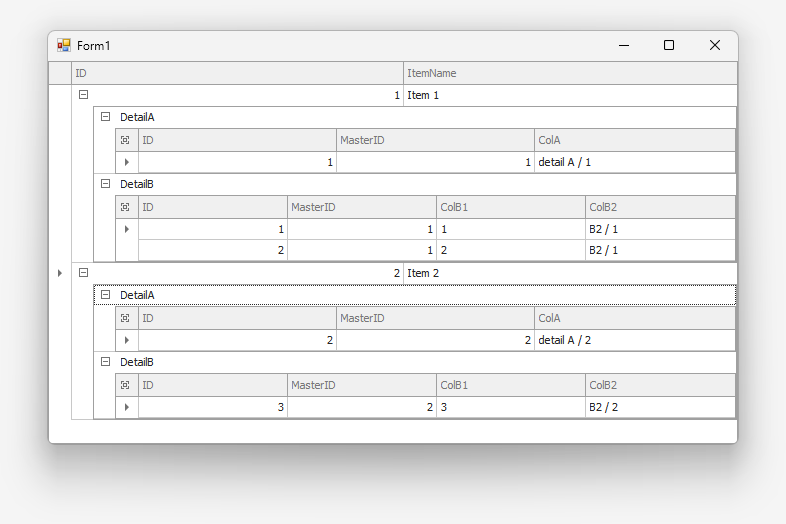Click ColB2 header in Item 1 DetailB

[x=660, y=207]
